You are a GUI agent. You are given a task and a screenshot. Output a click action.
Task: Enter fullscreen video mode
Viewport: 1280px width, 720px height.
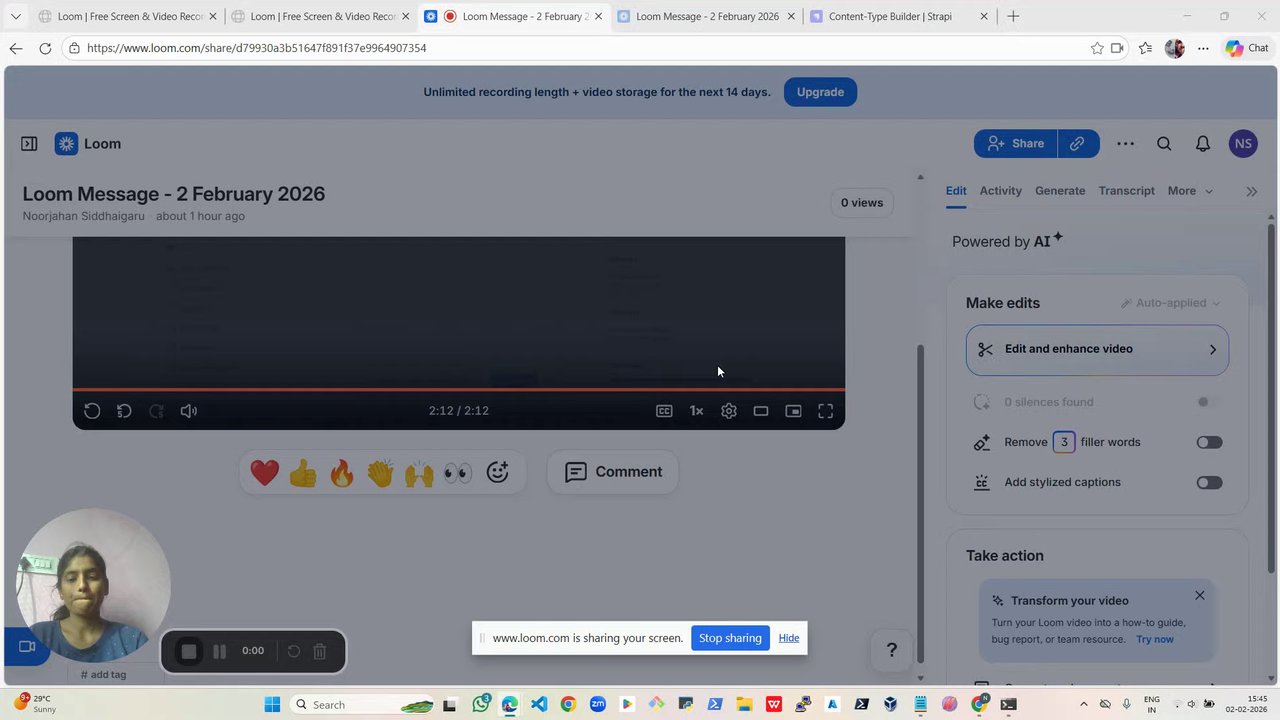point(826,411)
